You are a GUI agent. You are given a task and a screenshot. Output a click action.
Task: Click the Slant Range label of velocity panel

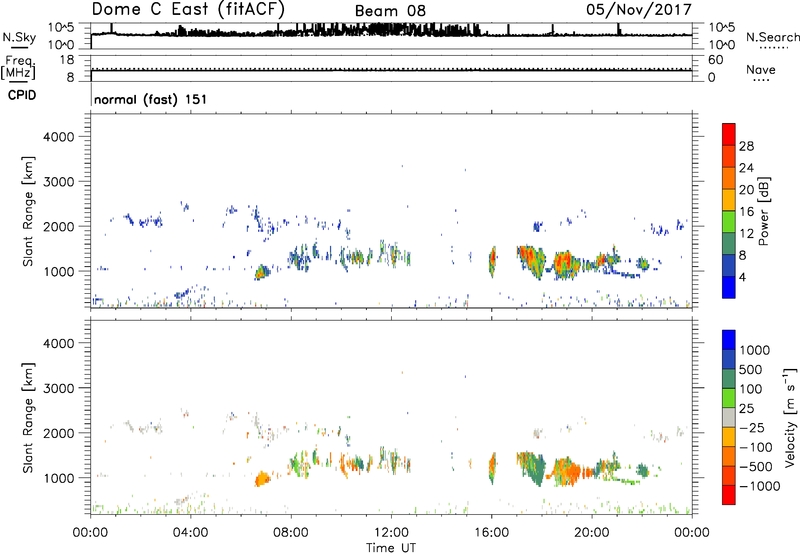pos(28,418)
